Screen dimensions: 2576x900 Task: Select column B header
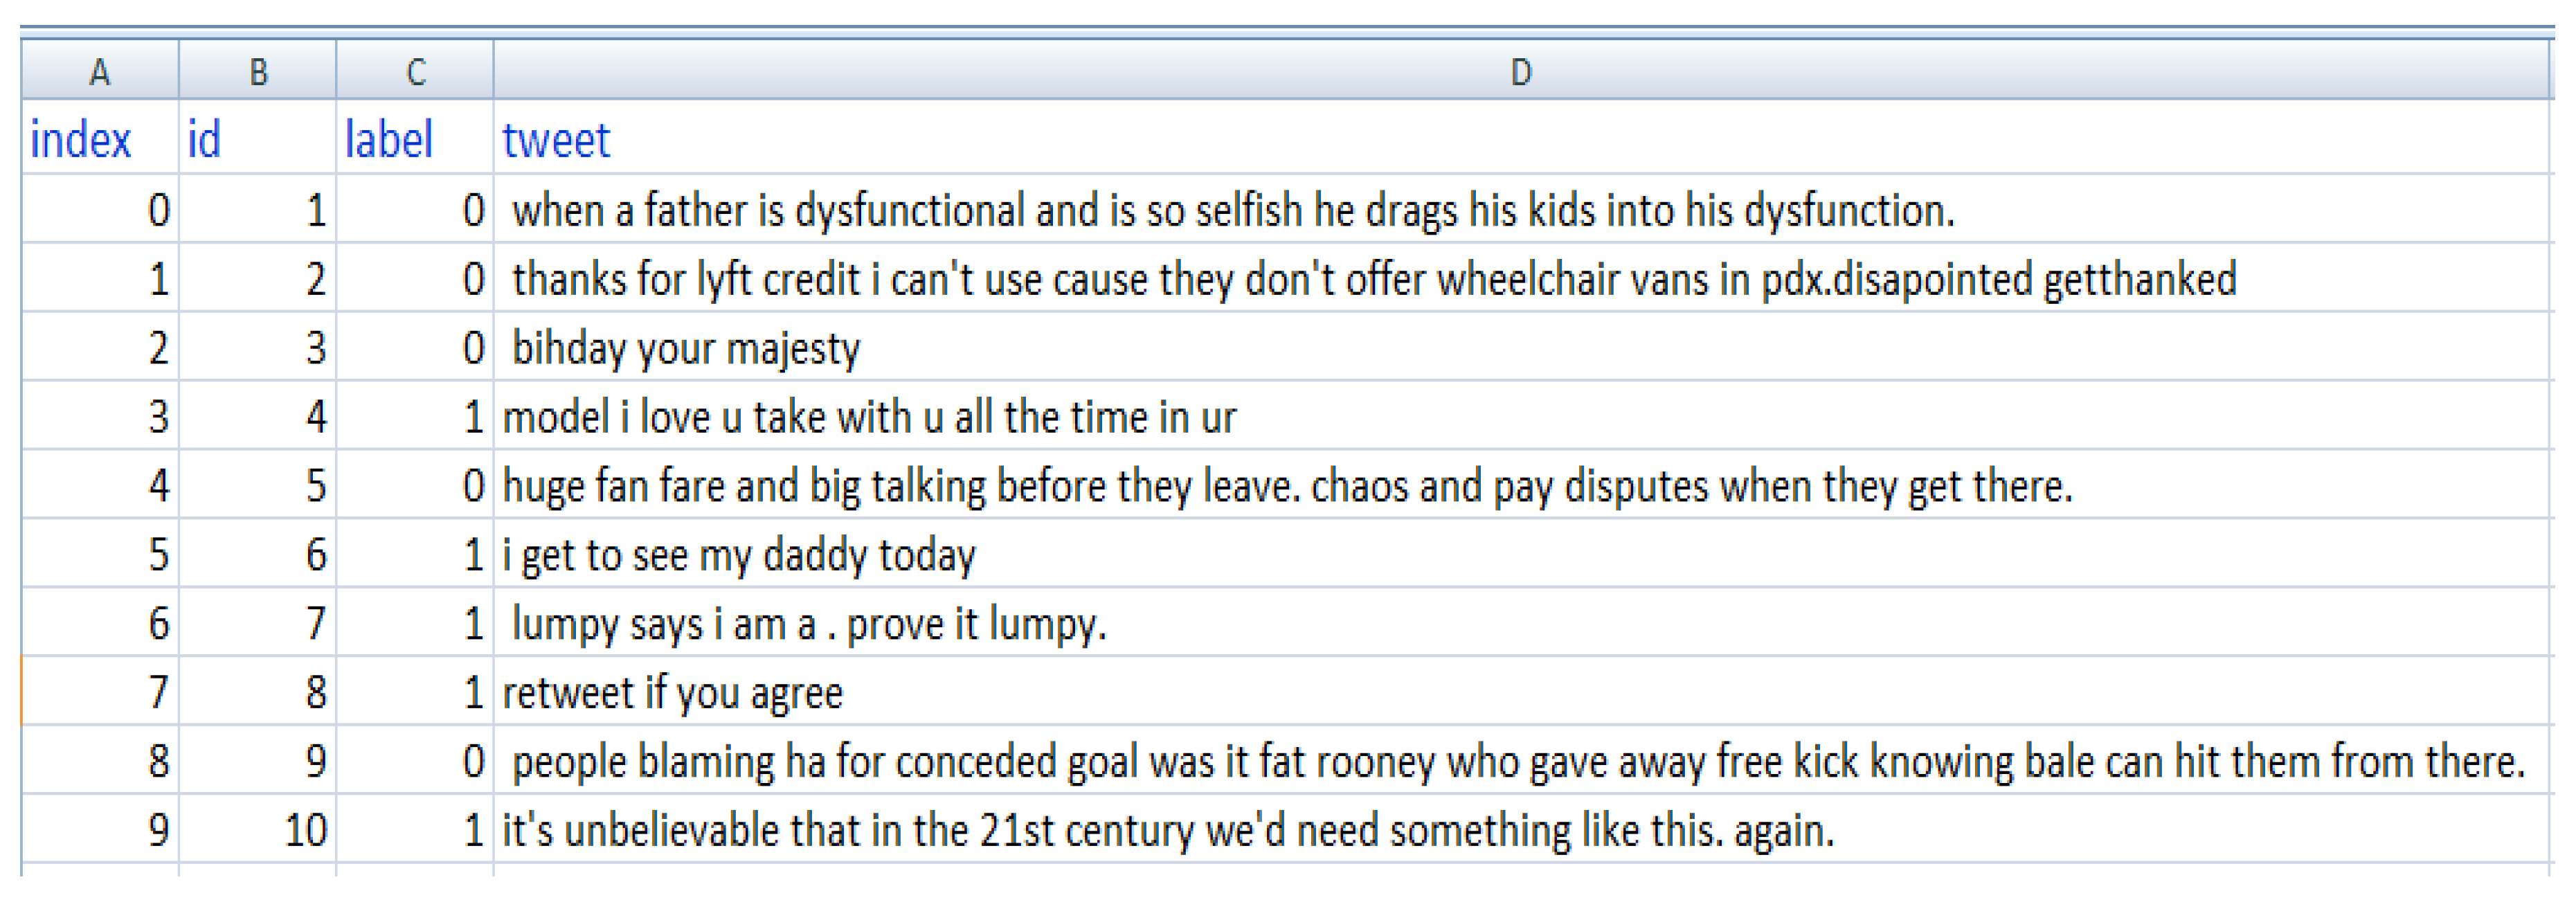[x=258, y=71]
